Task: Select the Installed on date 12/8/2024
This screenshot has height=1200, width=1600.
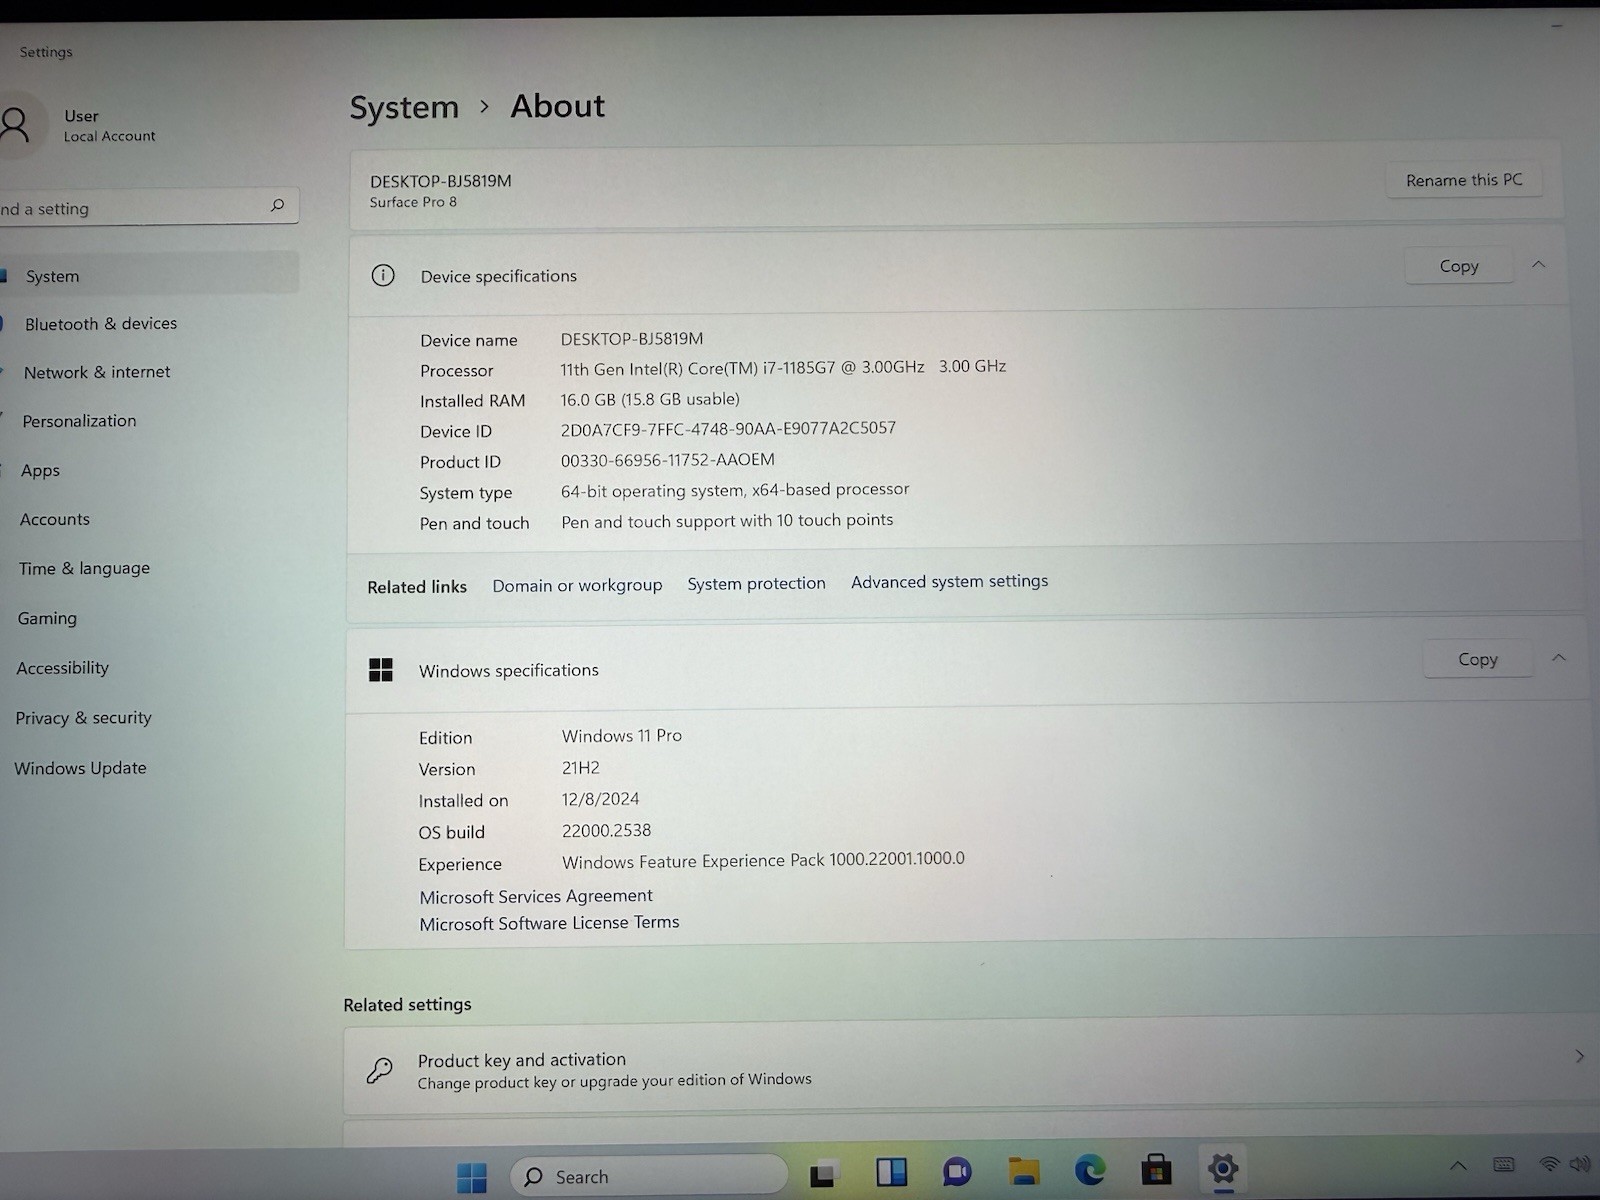Action: pyautogui.click(x=600, y=799)
